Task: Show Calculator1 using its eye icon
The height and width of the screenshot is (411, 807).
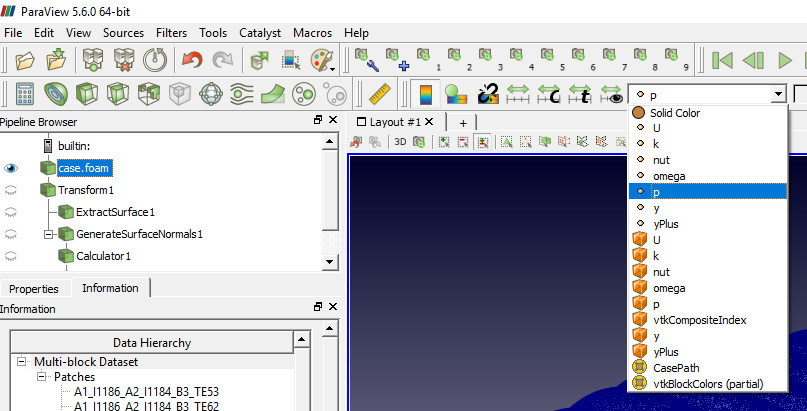Action: 11,256
